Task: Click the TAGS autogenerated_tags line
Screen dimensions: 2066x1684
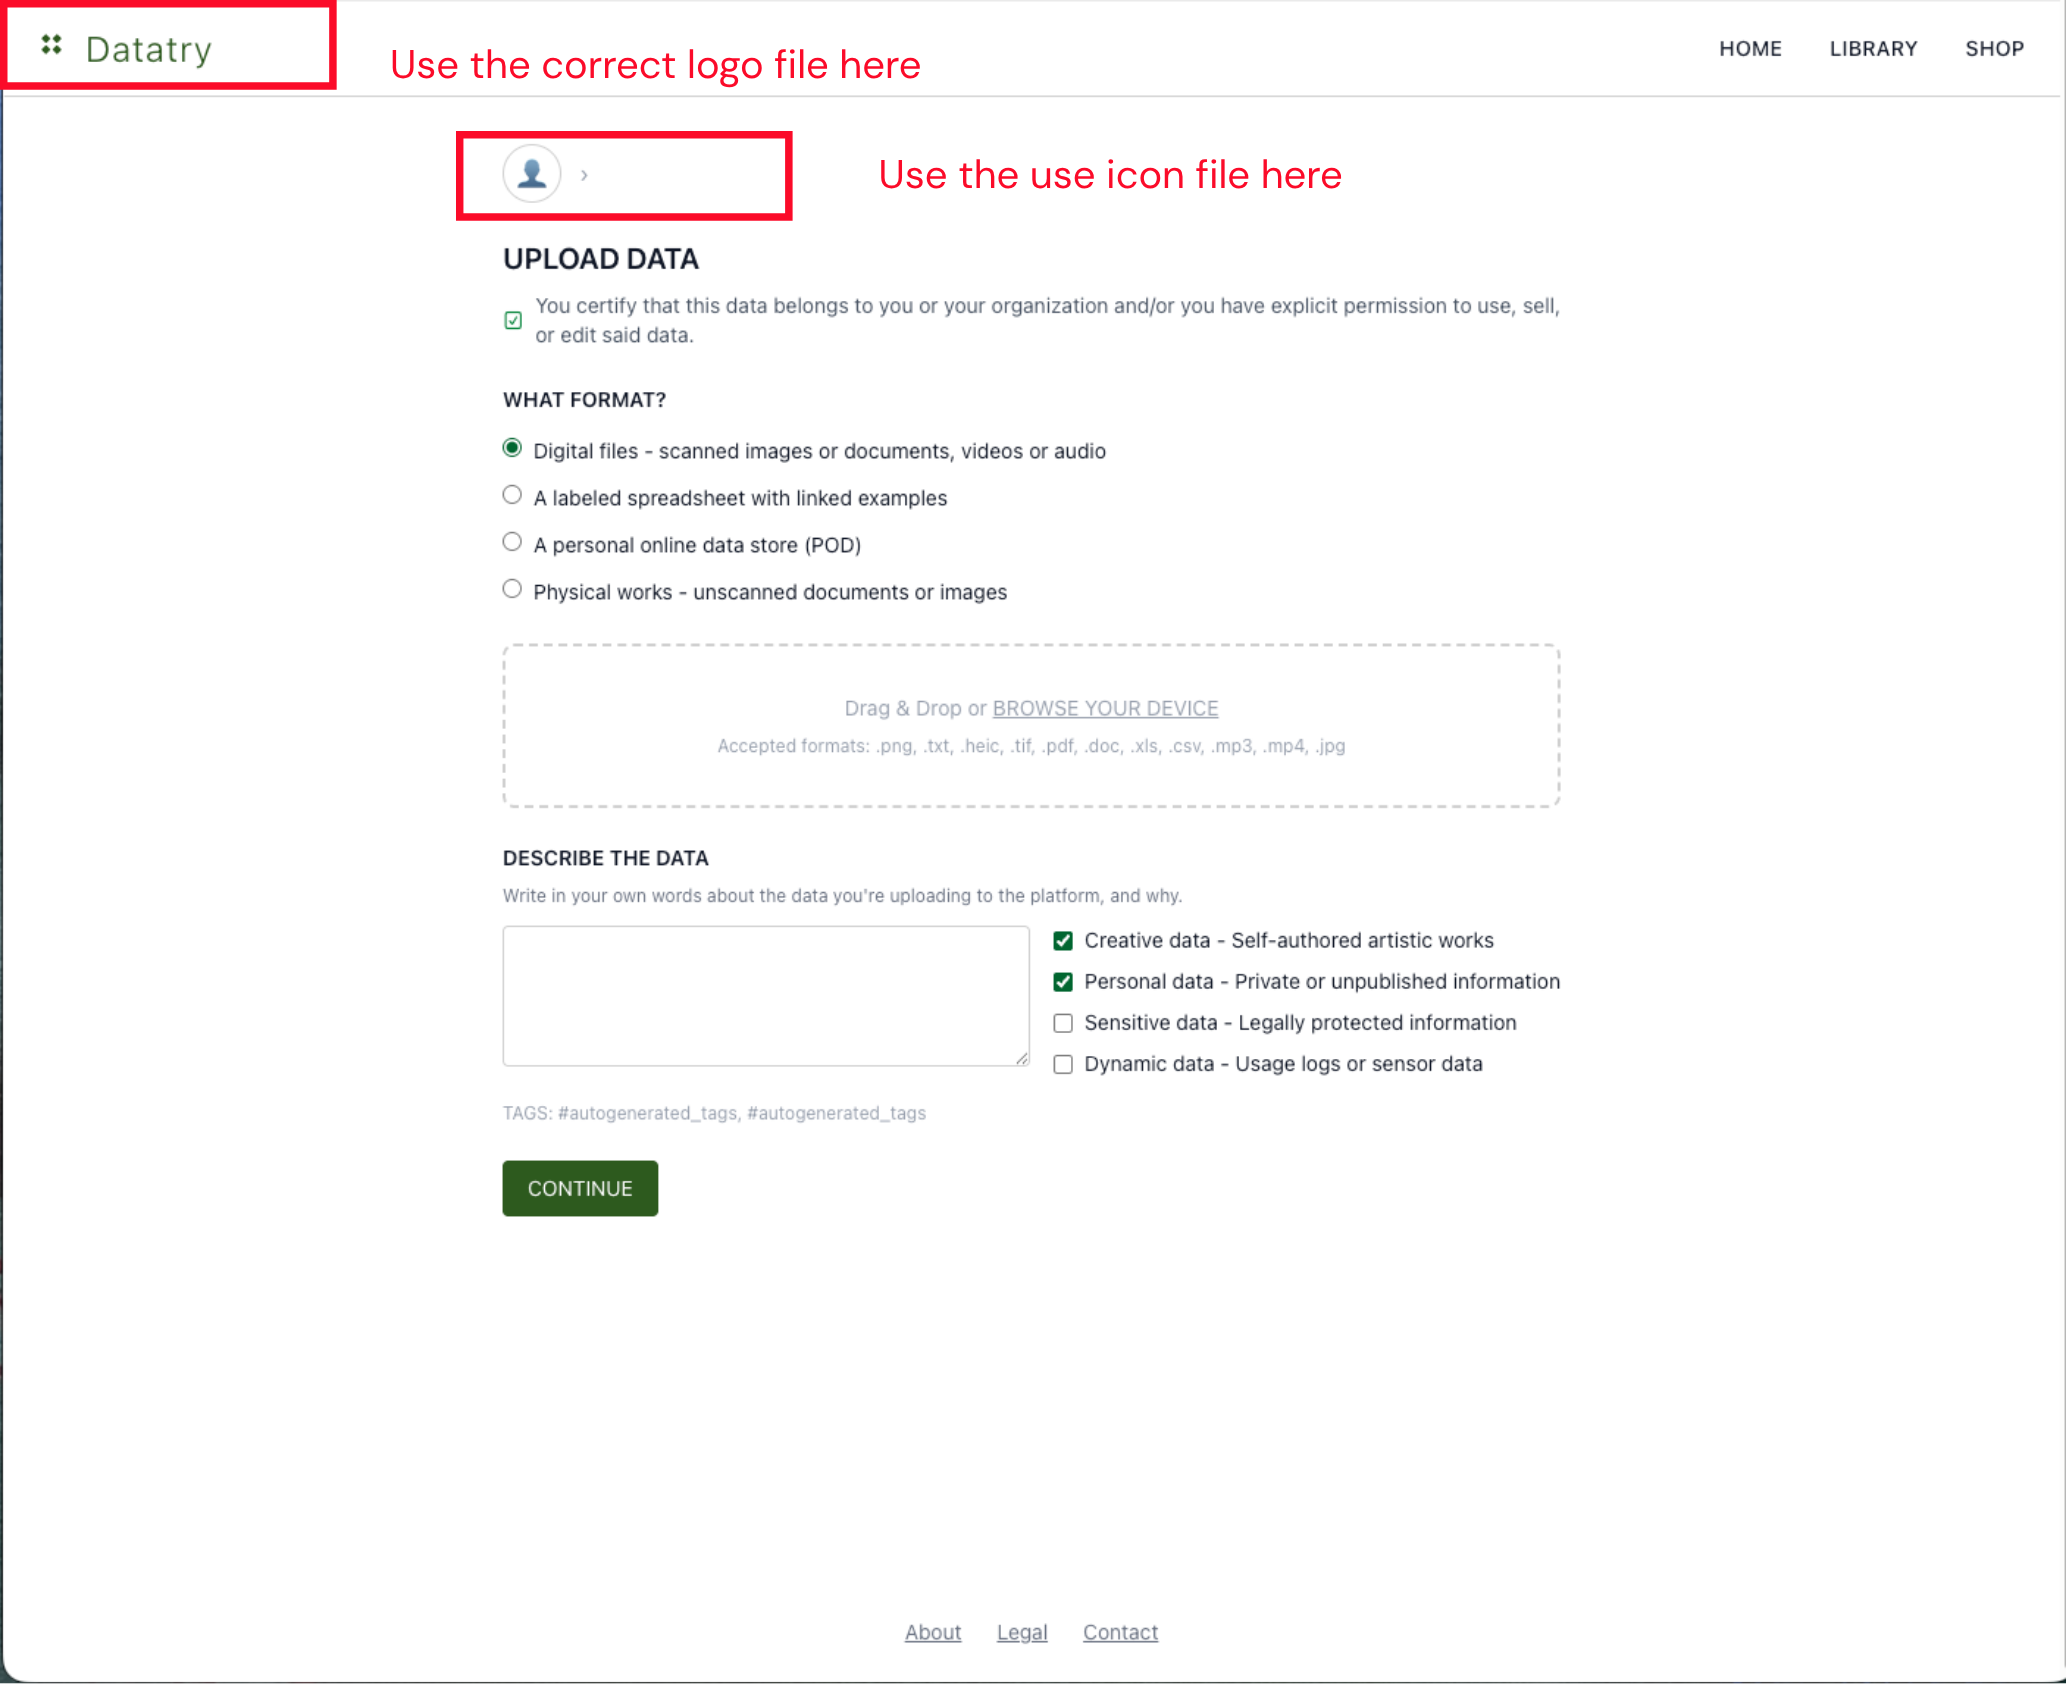Action: tap(714, 1113)
